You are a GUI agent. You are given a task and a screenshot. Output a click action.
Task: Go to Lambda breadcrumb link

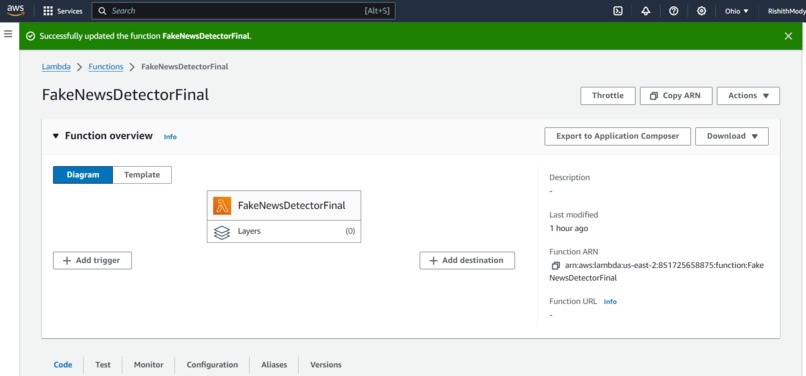pyautogui.click(x=56, y=67)
